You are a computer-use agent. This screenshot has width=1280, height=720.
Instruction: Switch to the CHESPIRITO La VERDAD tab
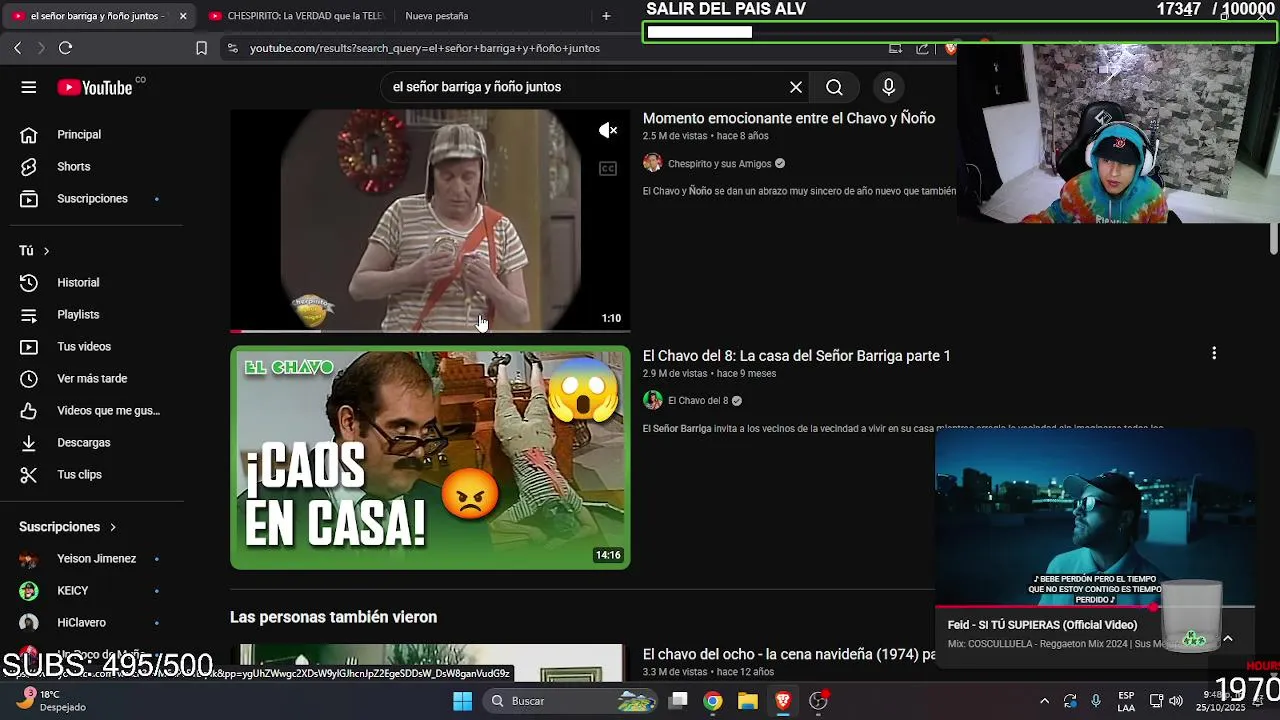pos(296,16)
